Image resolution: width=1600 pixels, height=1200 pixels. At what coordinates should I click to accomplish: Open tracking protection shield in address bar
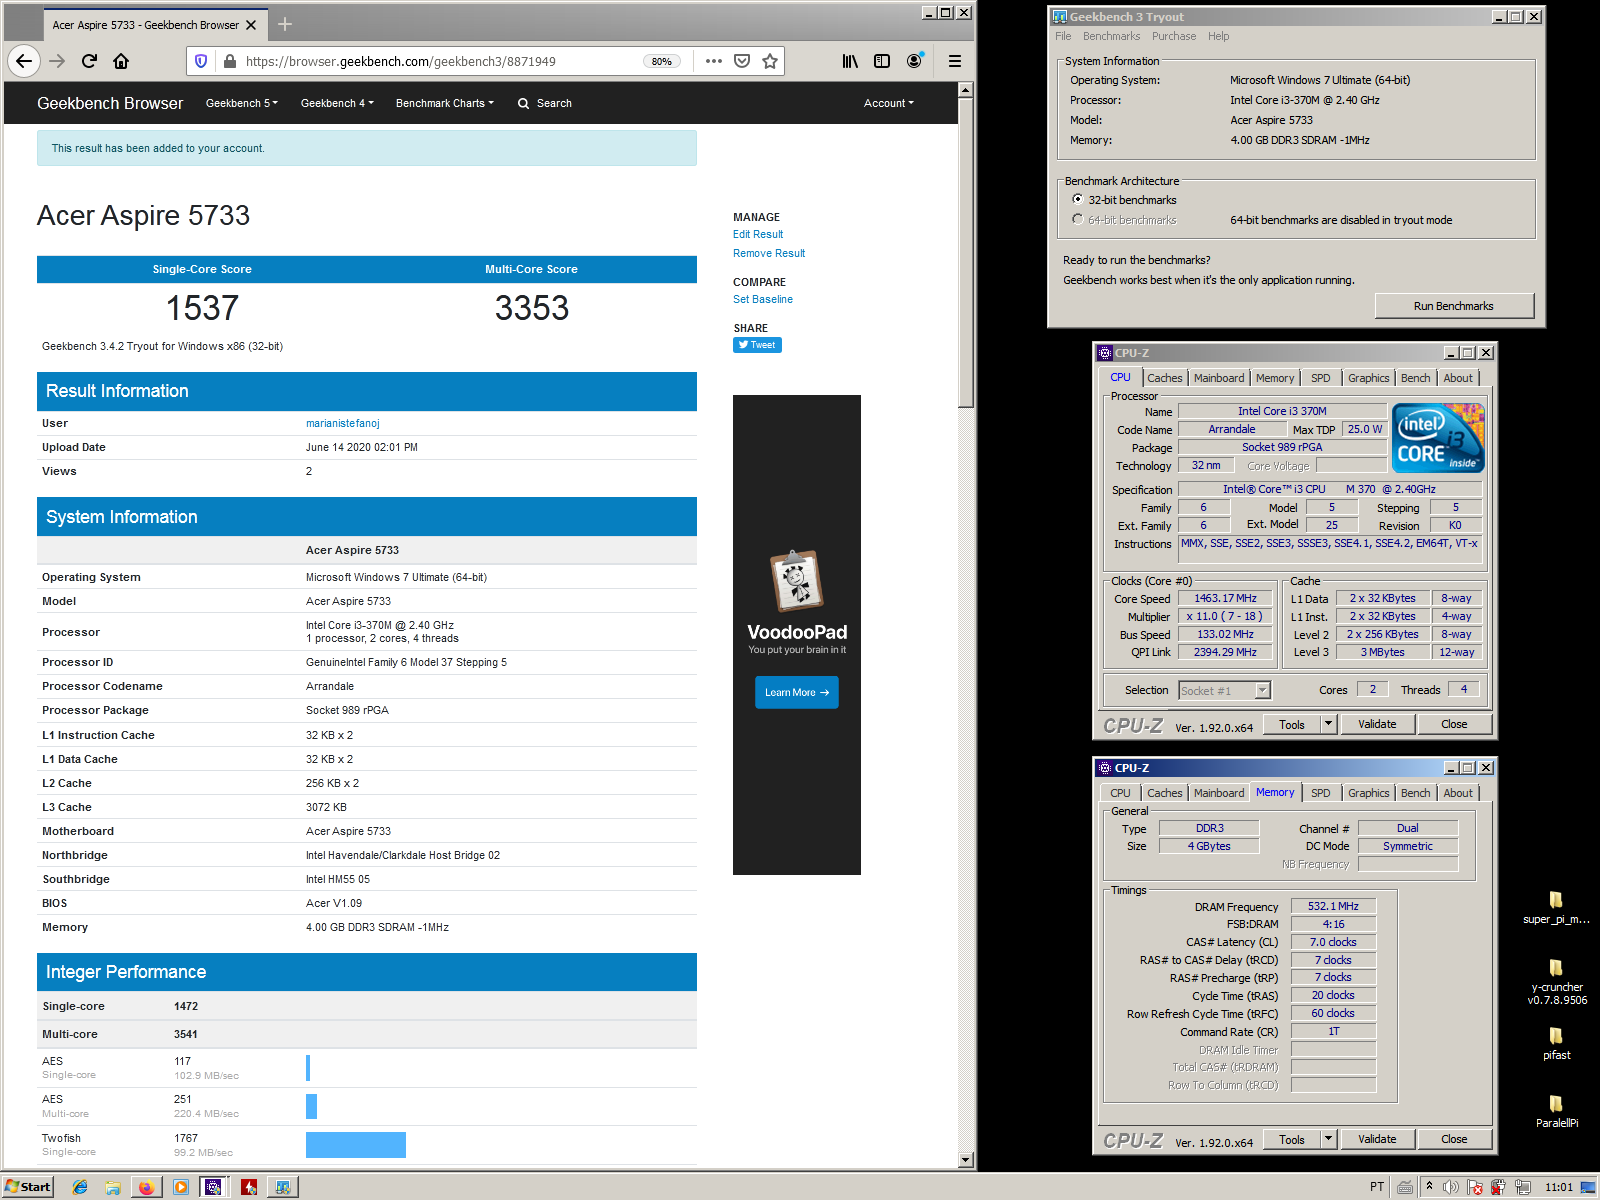(201, 61)
